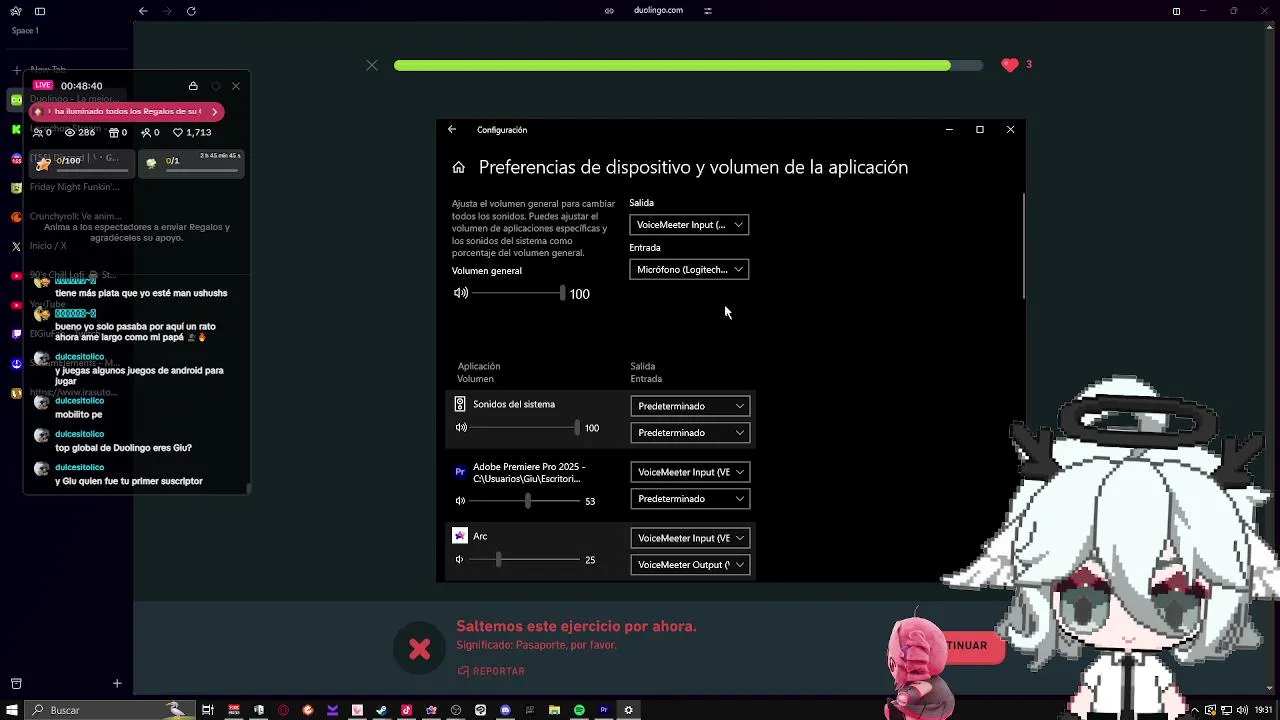Expand the gift banner chevron in overlay
The width and height of the screenshot is (1280, 720).
(x=214, y=111)
